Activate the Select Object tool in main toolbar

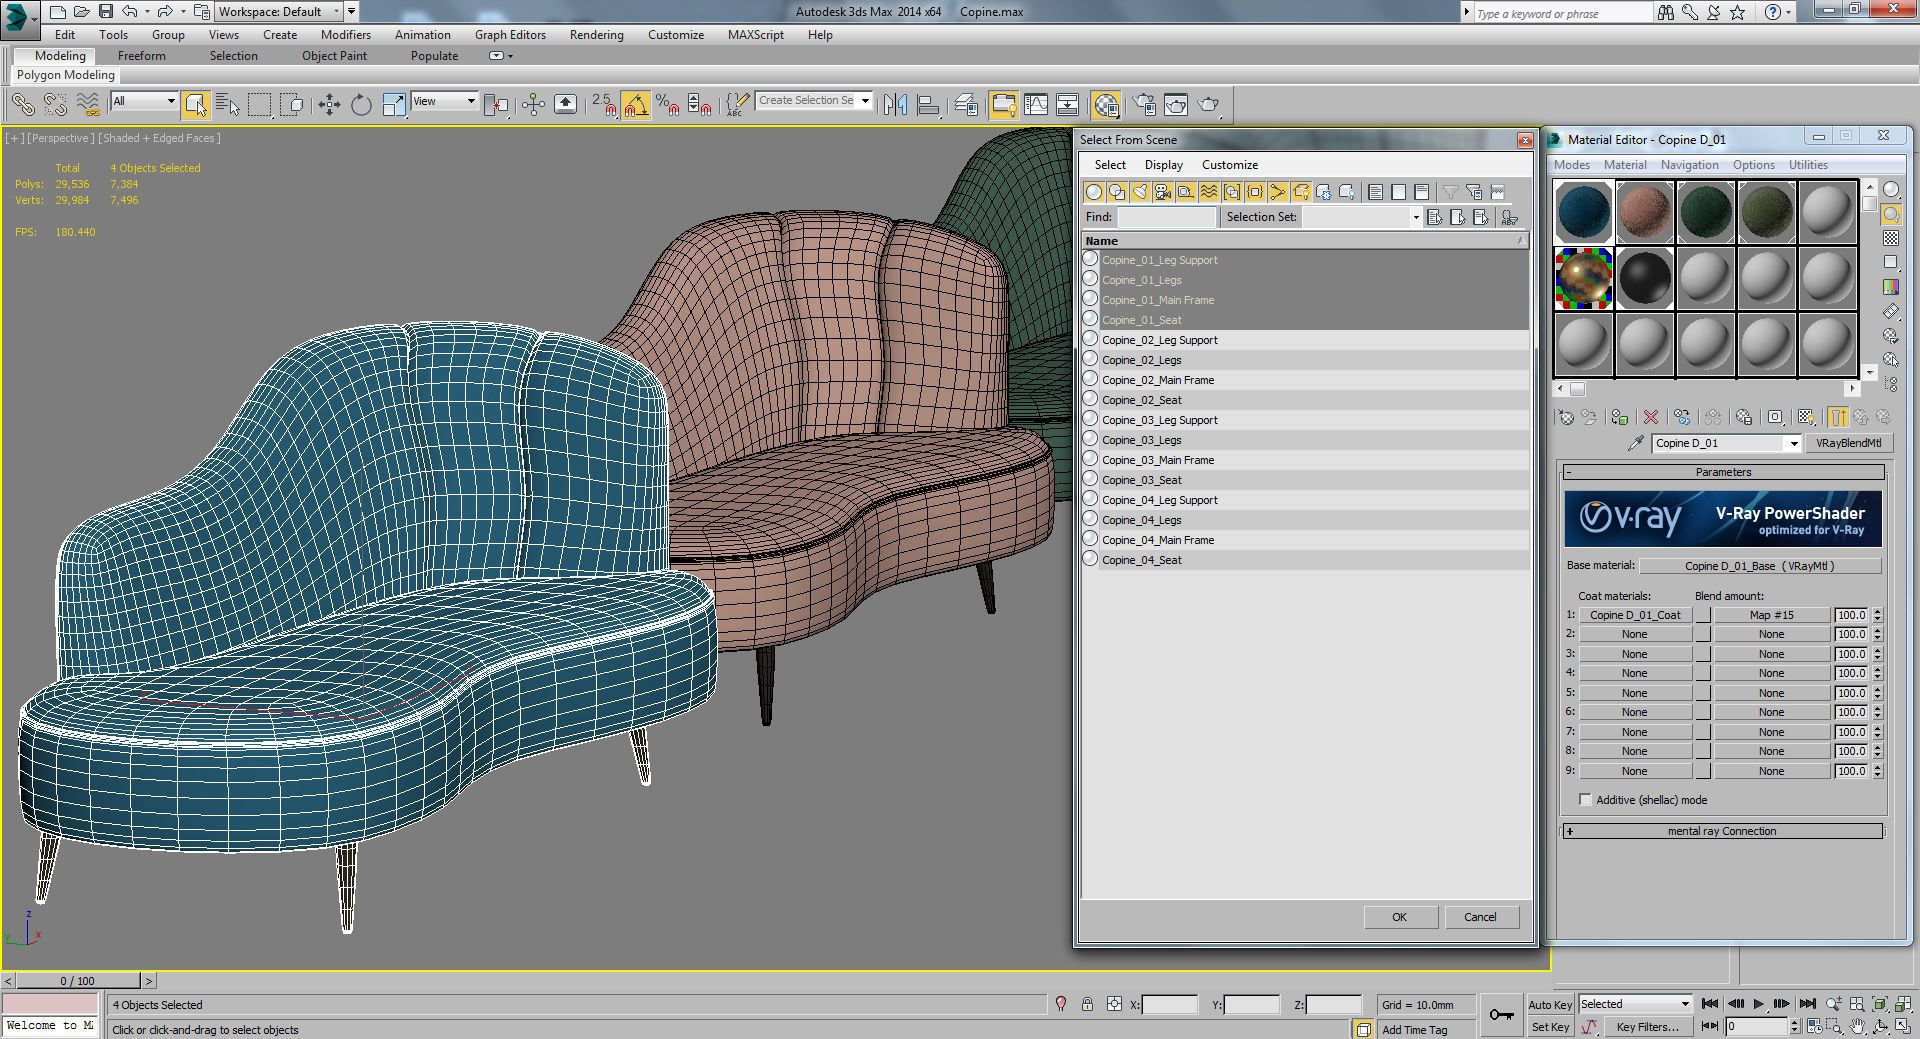point(196,104)
